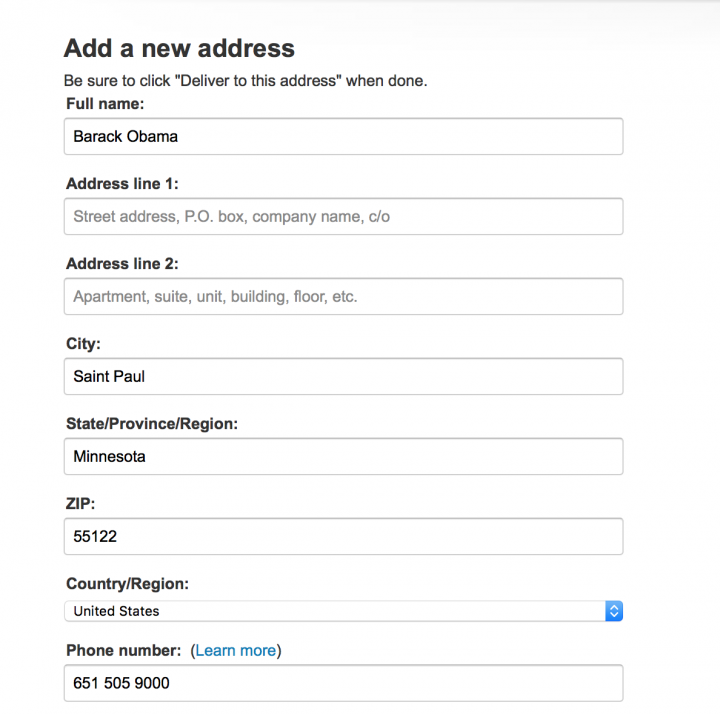
Task: Focus the State field containing Minnesota
Action: tap(343, 456)
